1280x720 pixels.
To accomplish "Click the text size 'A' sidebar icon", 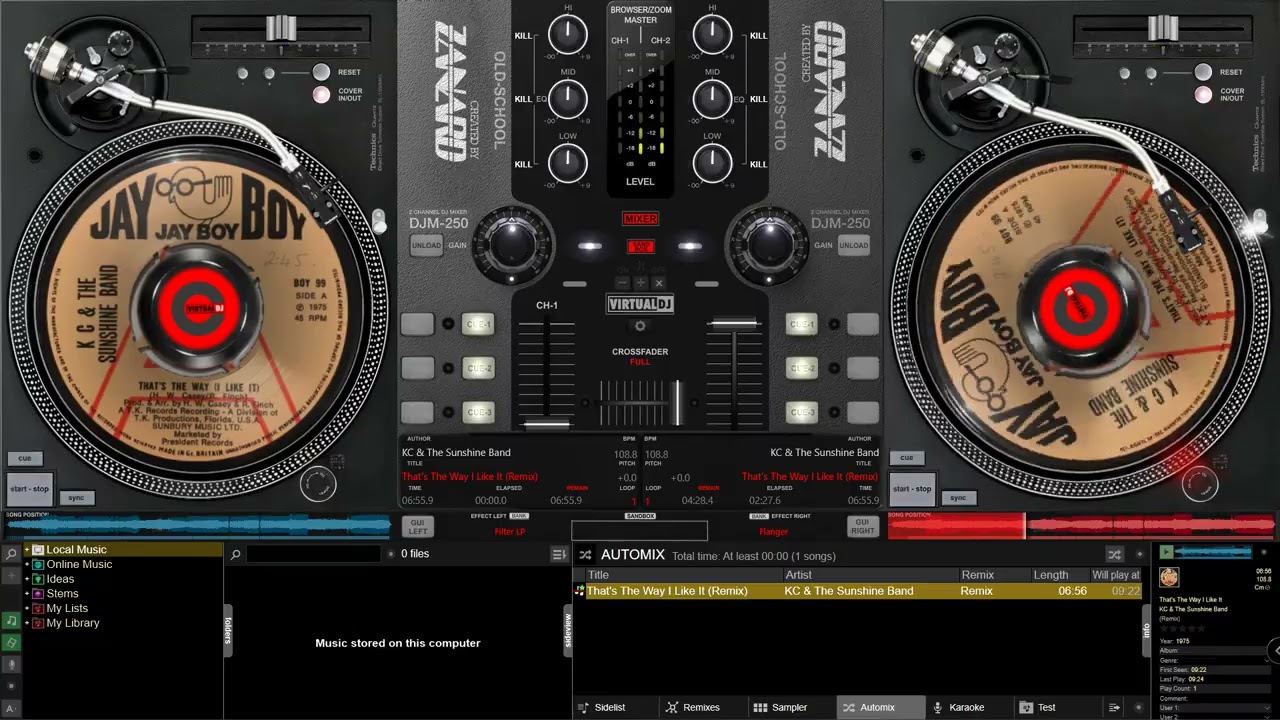I will 11,709.
